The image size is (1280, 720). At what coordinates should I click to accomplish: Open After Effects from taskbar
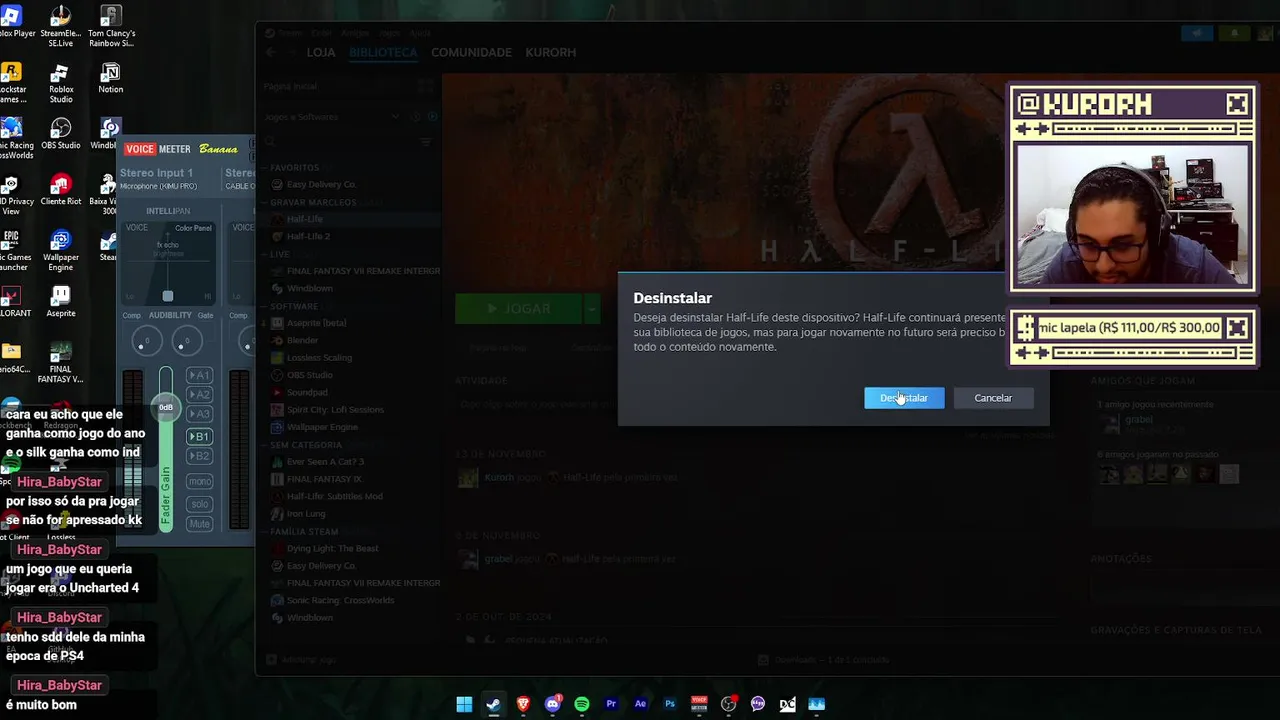click(x=640, y=704)
